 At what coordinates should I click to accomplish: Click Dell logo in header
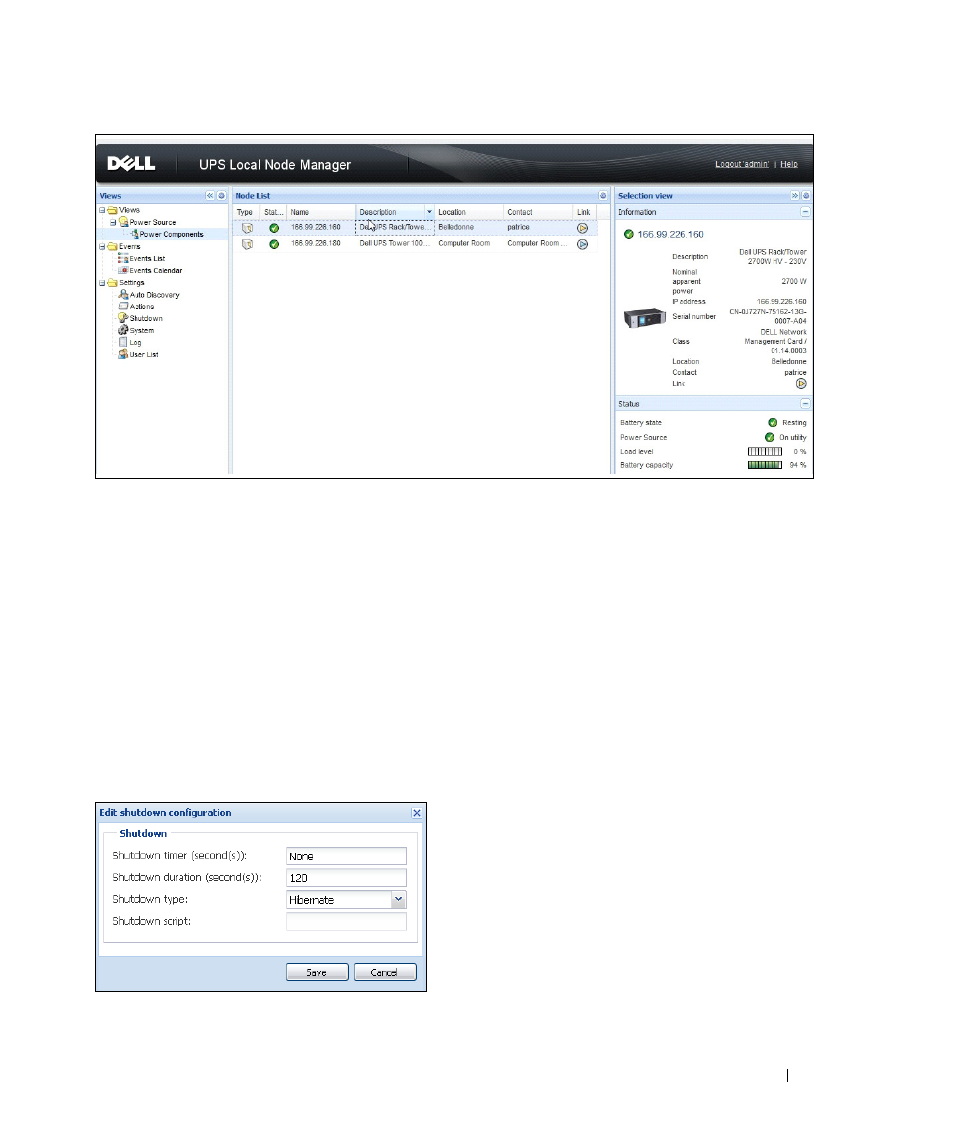[131, 164]
